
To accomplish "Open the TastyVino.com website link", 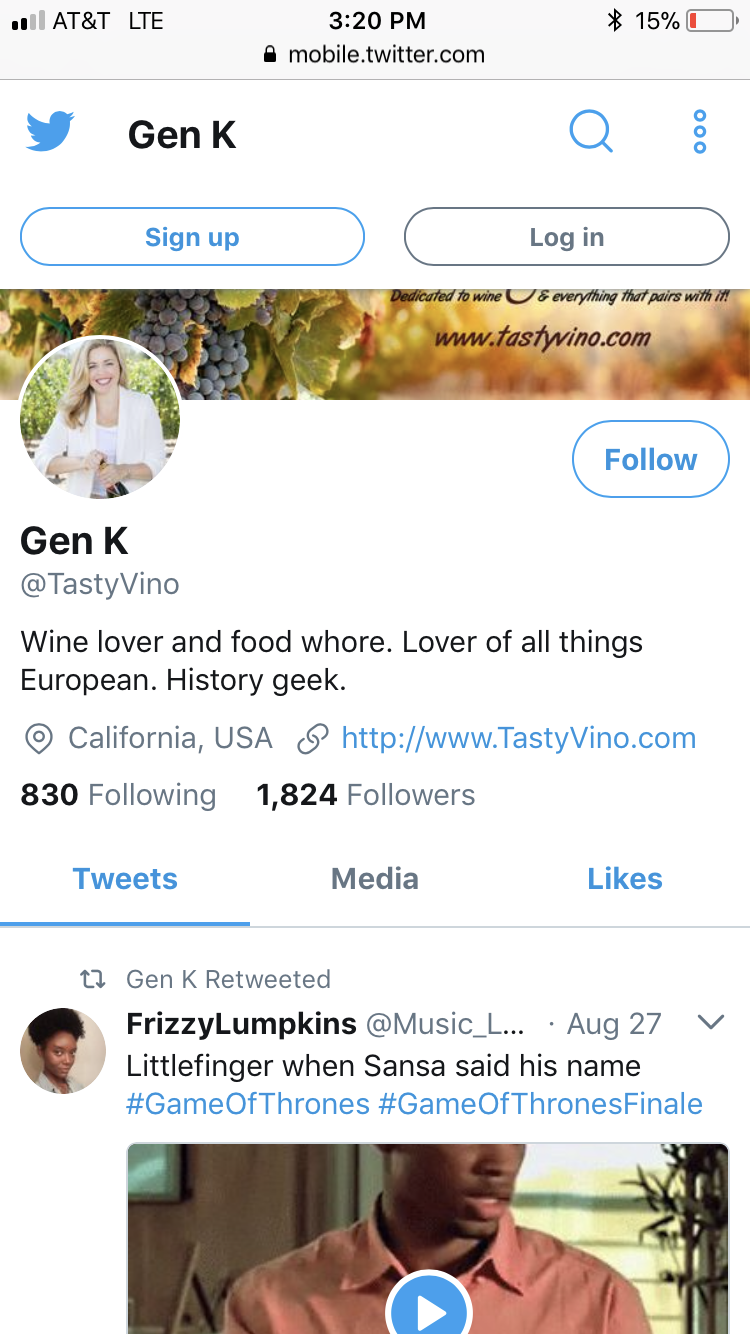I will pos(518,738).
